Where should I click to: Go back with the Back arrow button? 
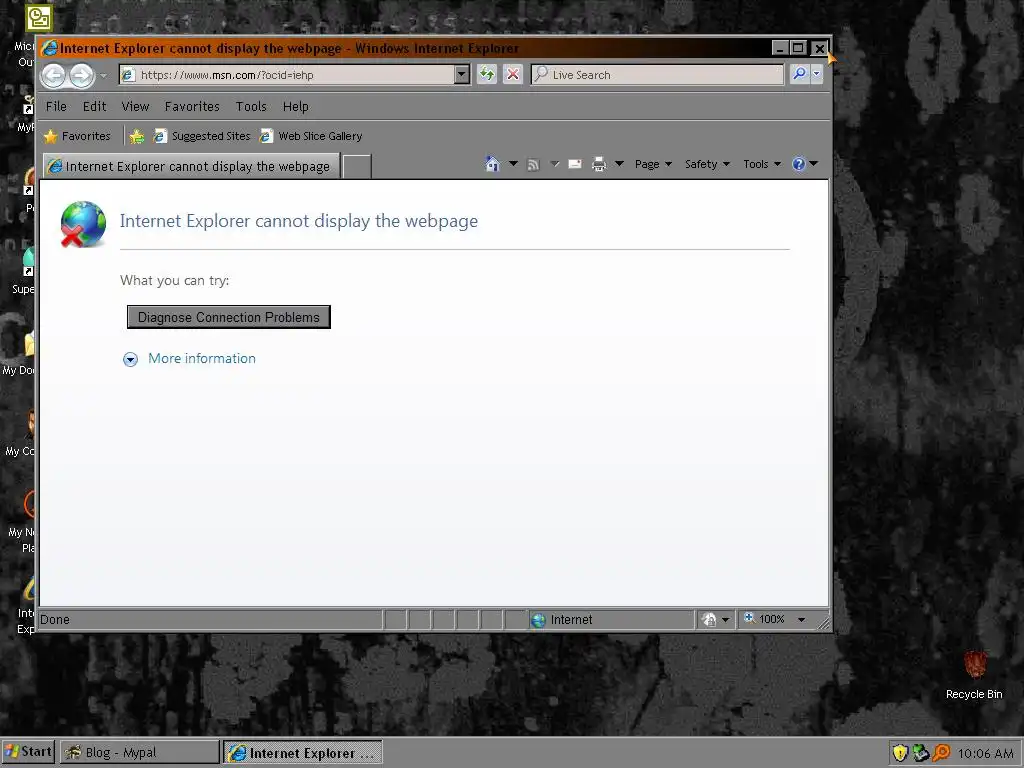pos(54,76)
